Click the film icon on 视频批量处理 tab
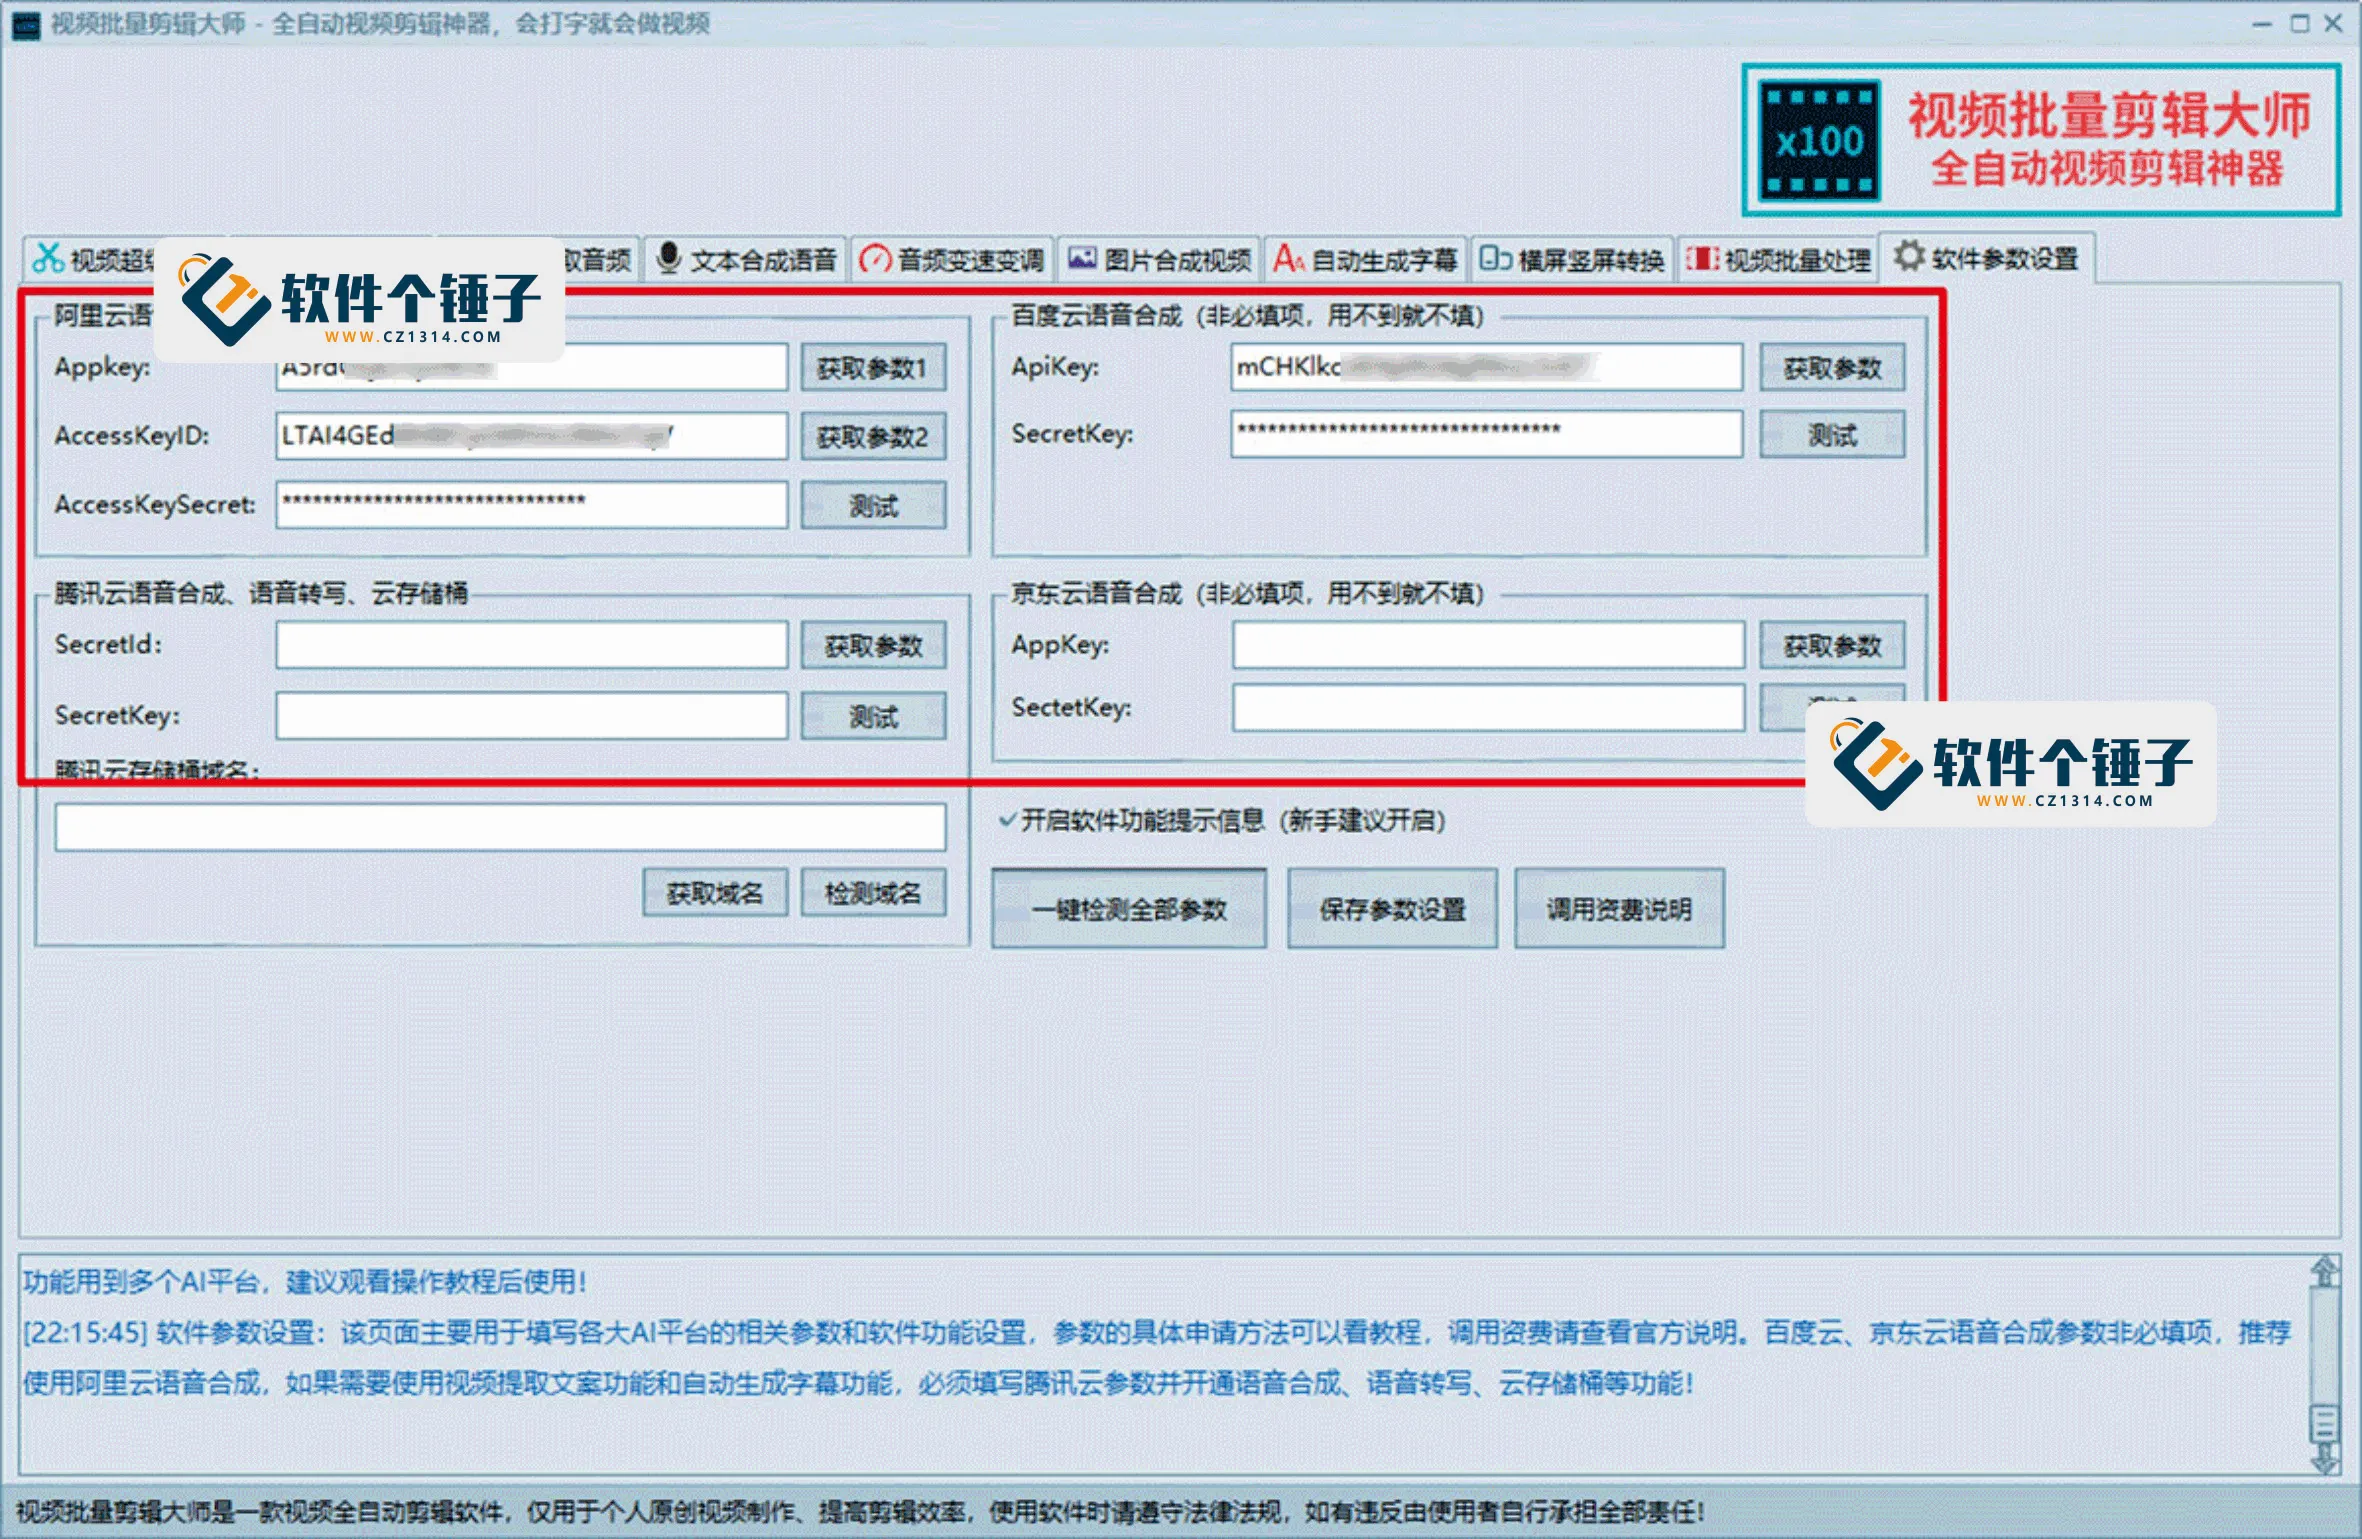Viewport: 2362px width, 1539px height. coord(1702,259)
